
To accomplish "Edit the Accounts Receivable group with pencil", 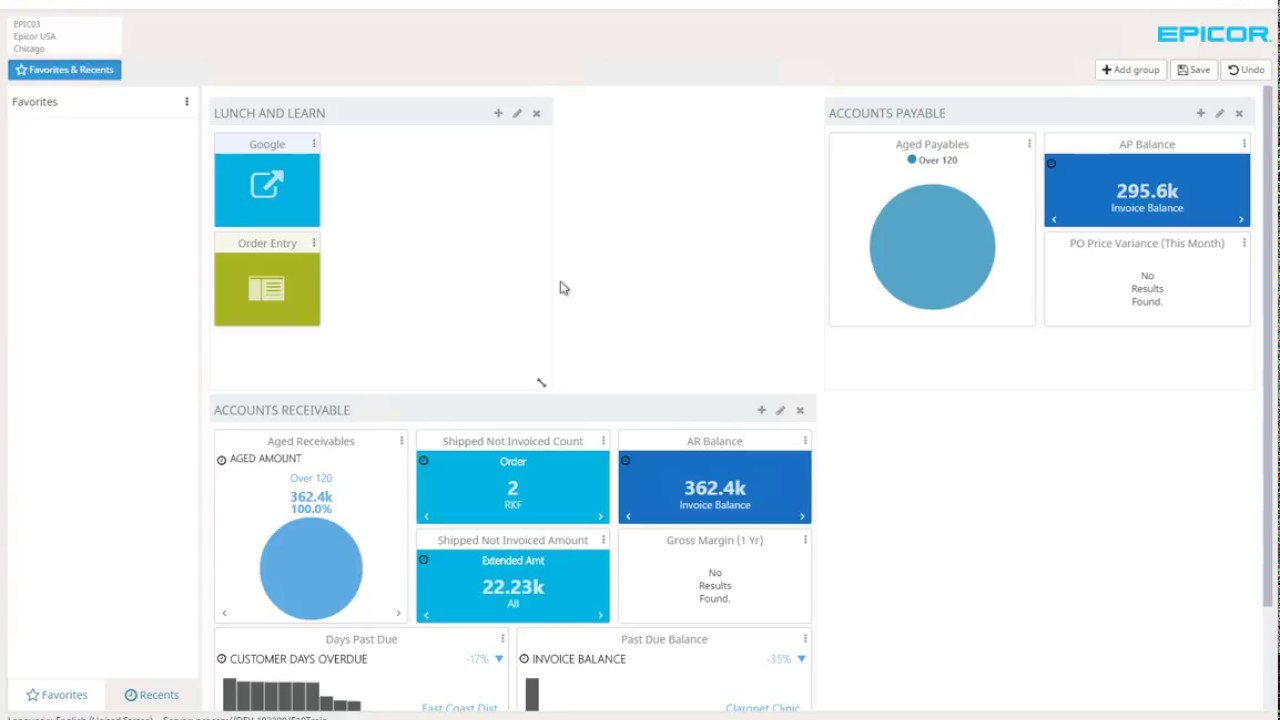I will tap(781, 410).
